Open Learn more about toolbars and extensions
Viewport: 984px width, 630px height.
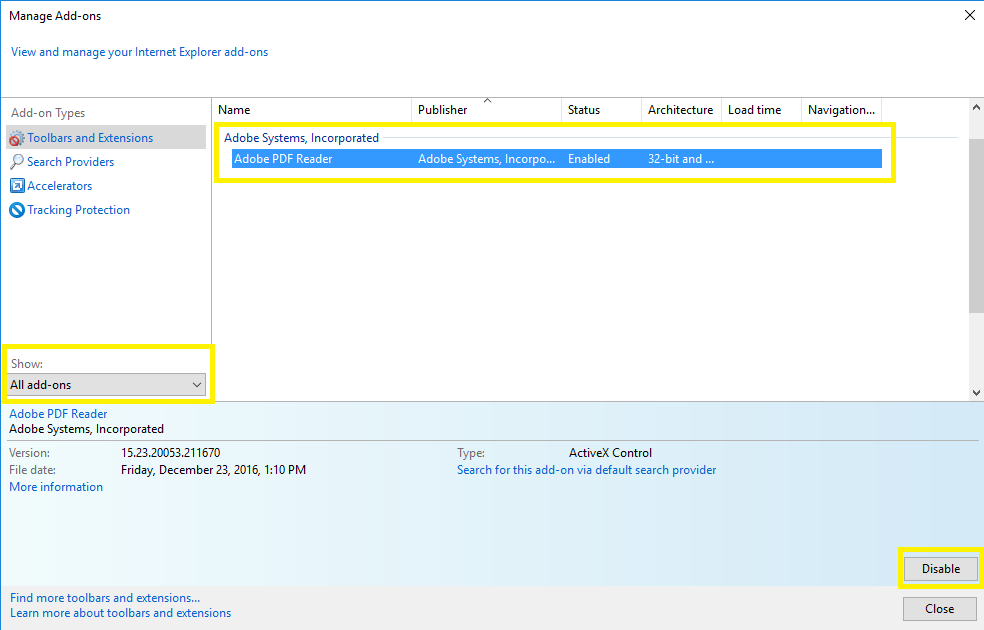[x=120, y=613]
